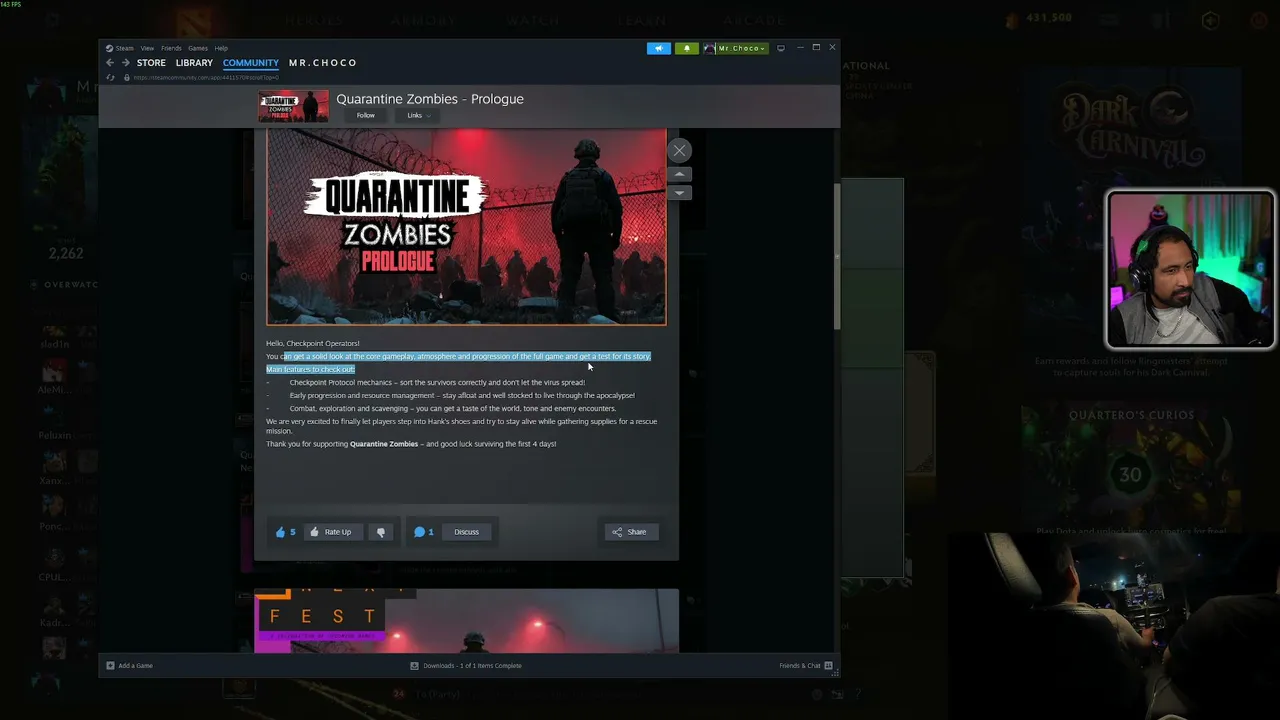Click the Rate Up button
The height and width of the screenshot is (720, 1280).
click(x=331, y=532)
